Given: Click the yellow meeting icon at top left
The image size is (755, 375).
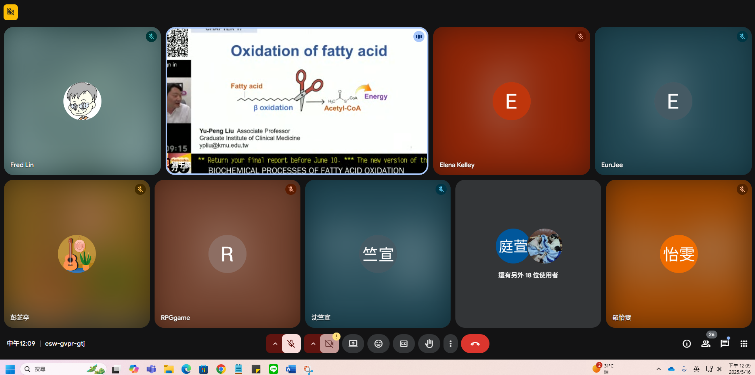Looking at the screenshot, I should [11, 12].
